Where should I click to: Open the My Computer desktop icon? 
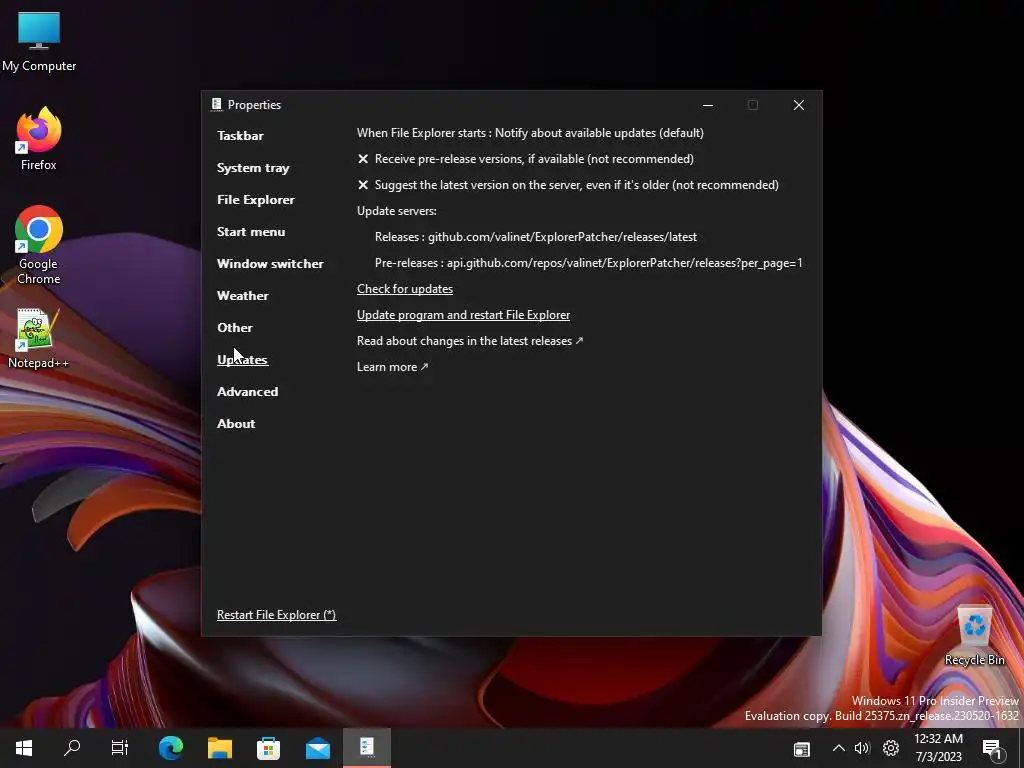click(x=39, y=41)
